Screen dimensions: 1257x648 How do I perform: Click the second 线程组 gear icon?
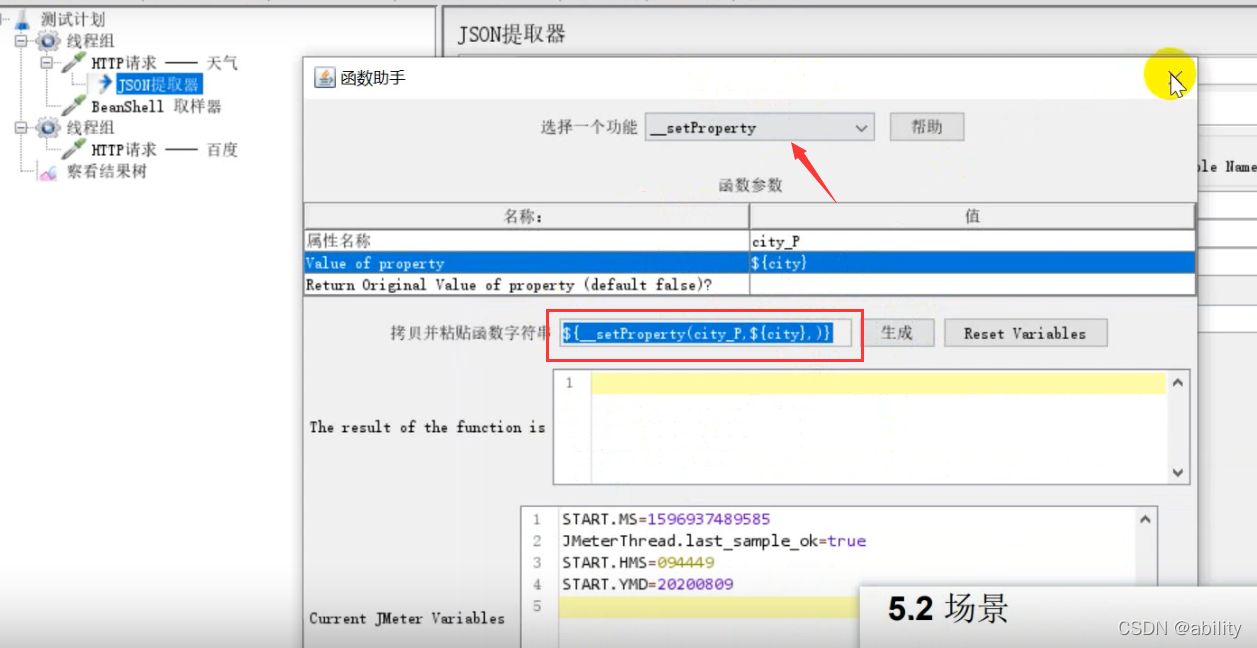(47, 128)
